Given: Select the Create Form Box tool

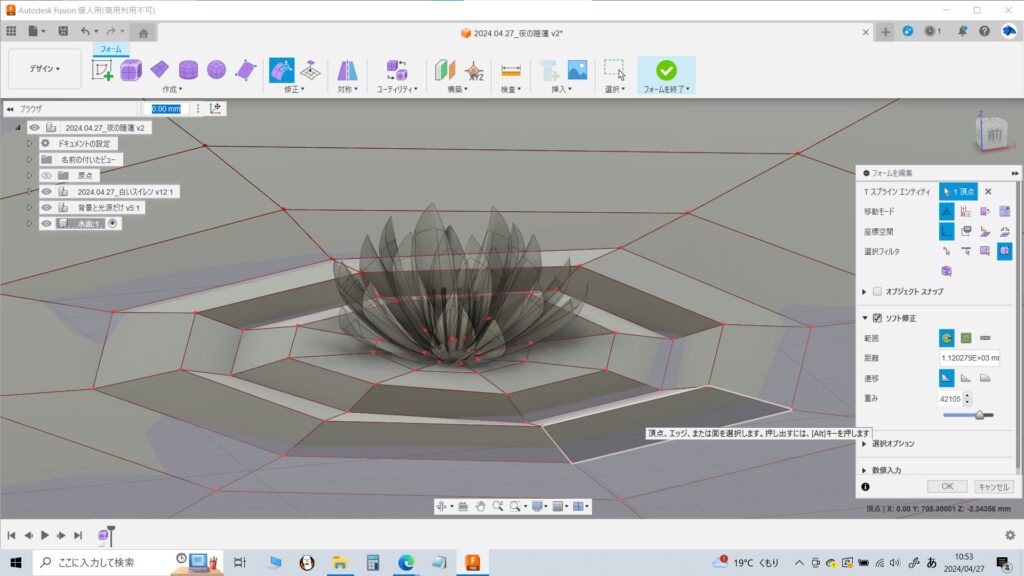Looking at the screenshot, I should point(131,70).
